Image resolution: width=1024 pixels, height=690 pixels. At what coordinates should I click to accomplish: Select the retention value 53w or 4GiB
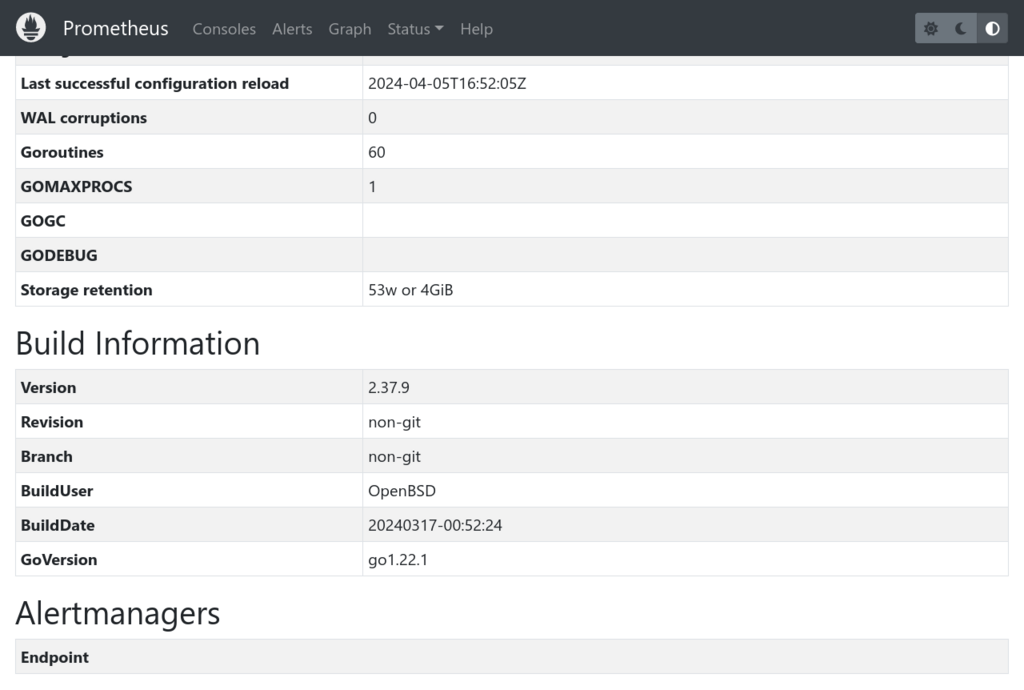coord(410,290)
